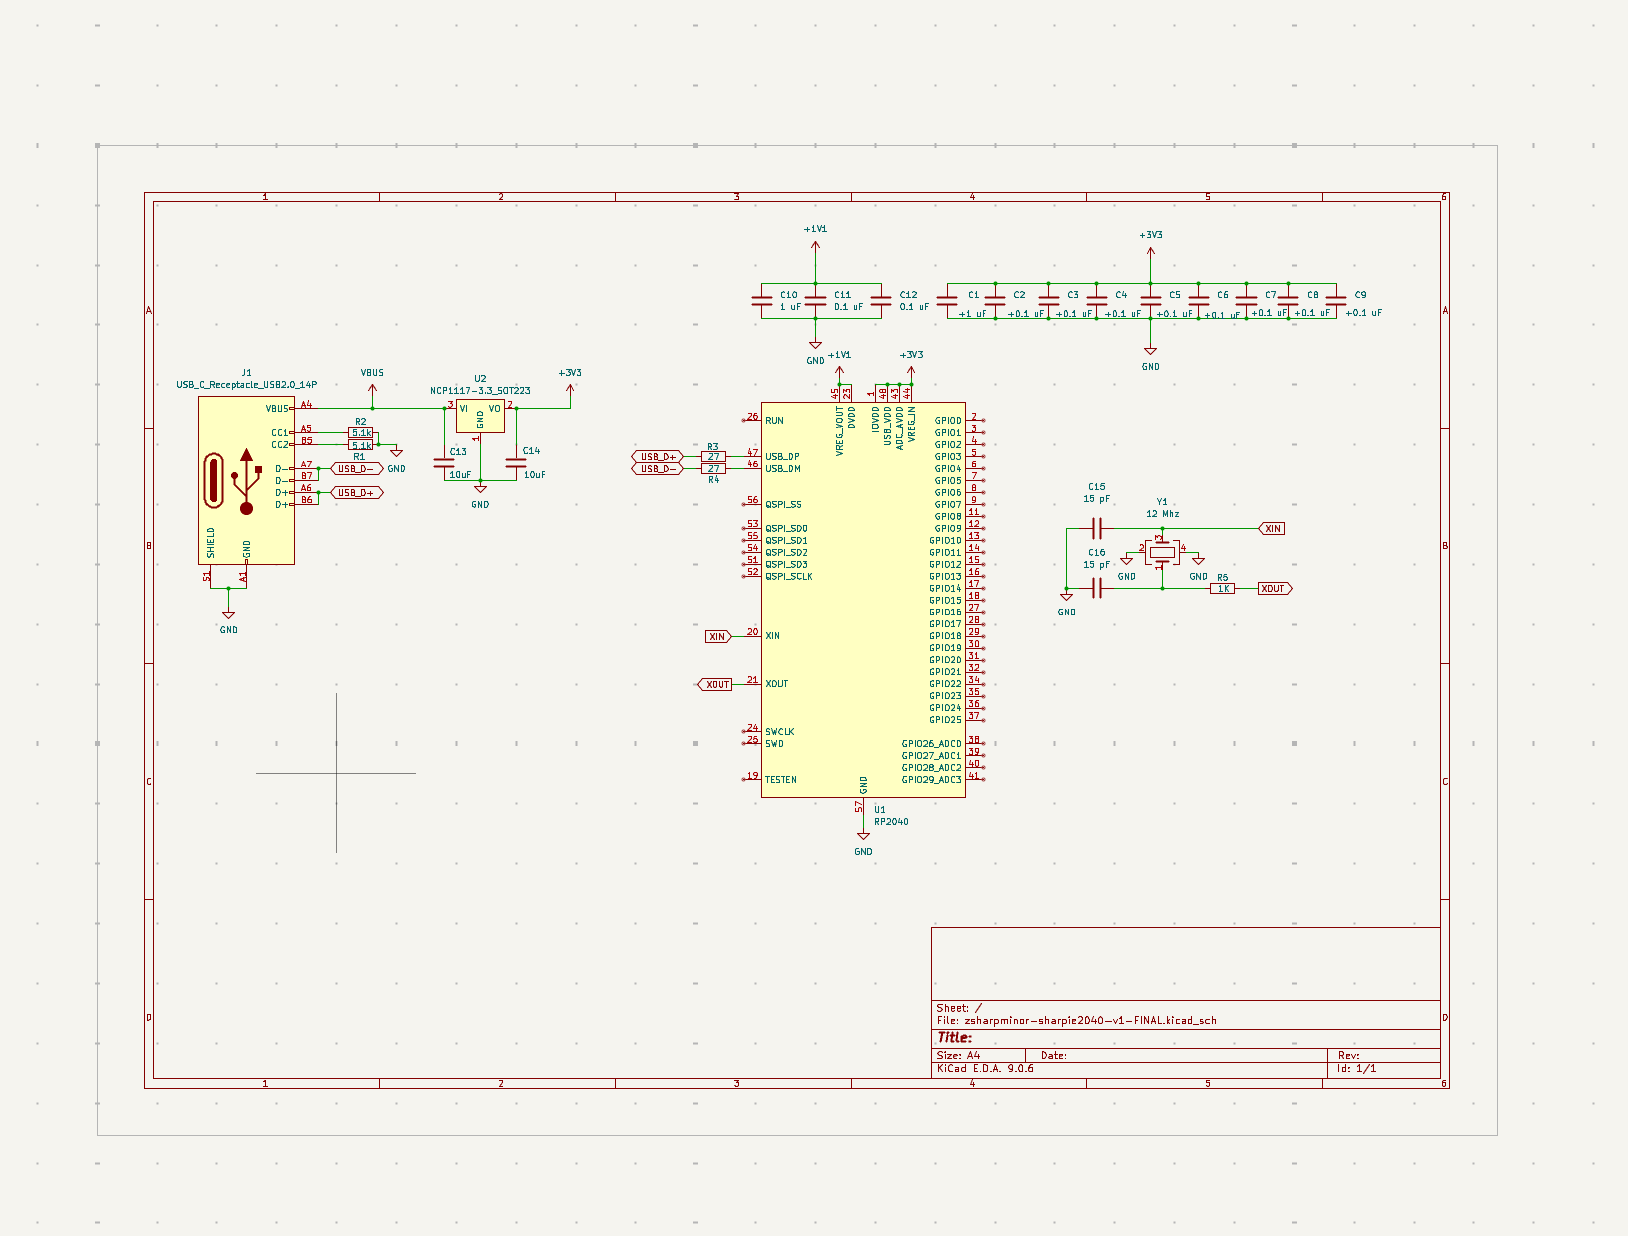The height and width of the screenshot is (1236, 1628).
Task: Select the R4 27 ohm resistor
Action: (713, 469)
